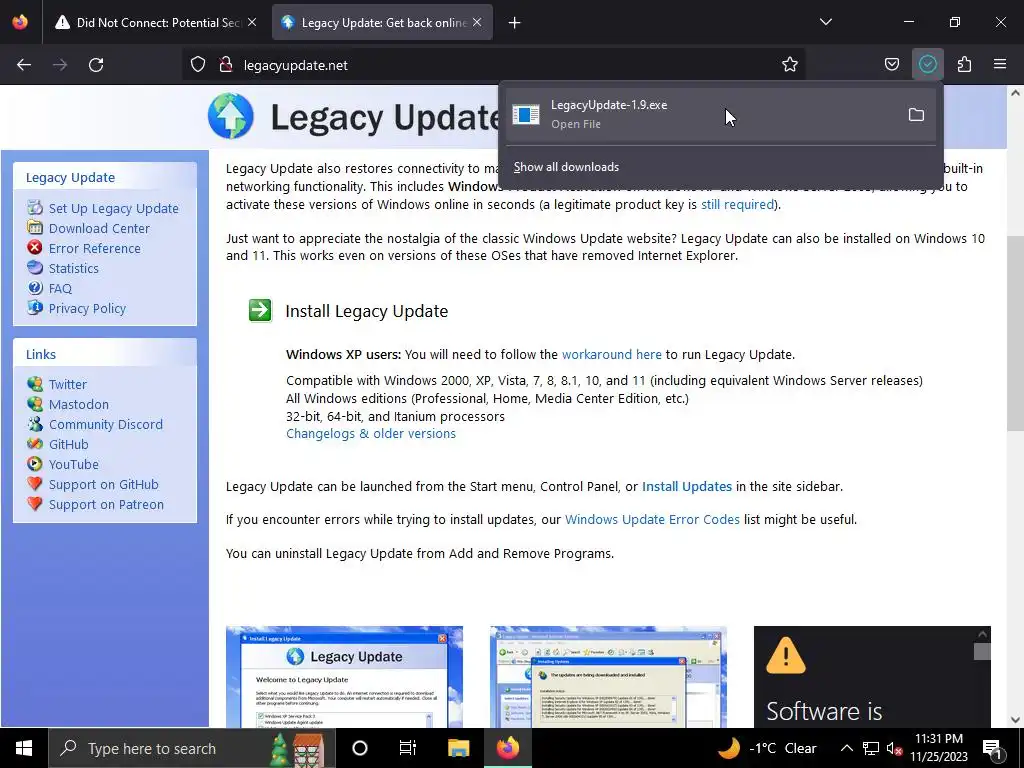Close the Legacy Update tab
Image resolution: width=1024 pixels, height=768 pixels.
coord(477,23)
